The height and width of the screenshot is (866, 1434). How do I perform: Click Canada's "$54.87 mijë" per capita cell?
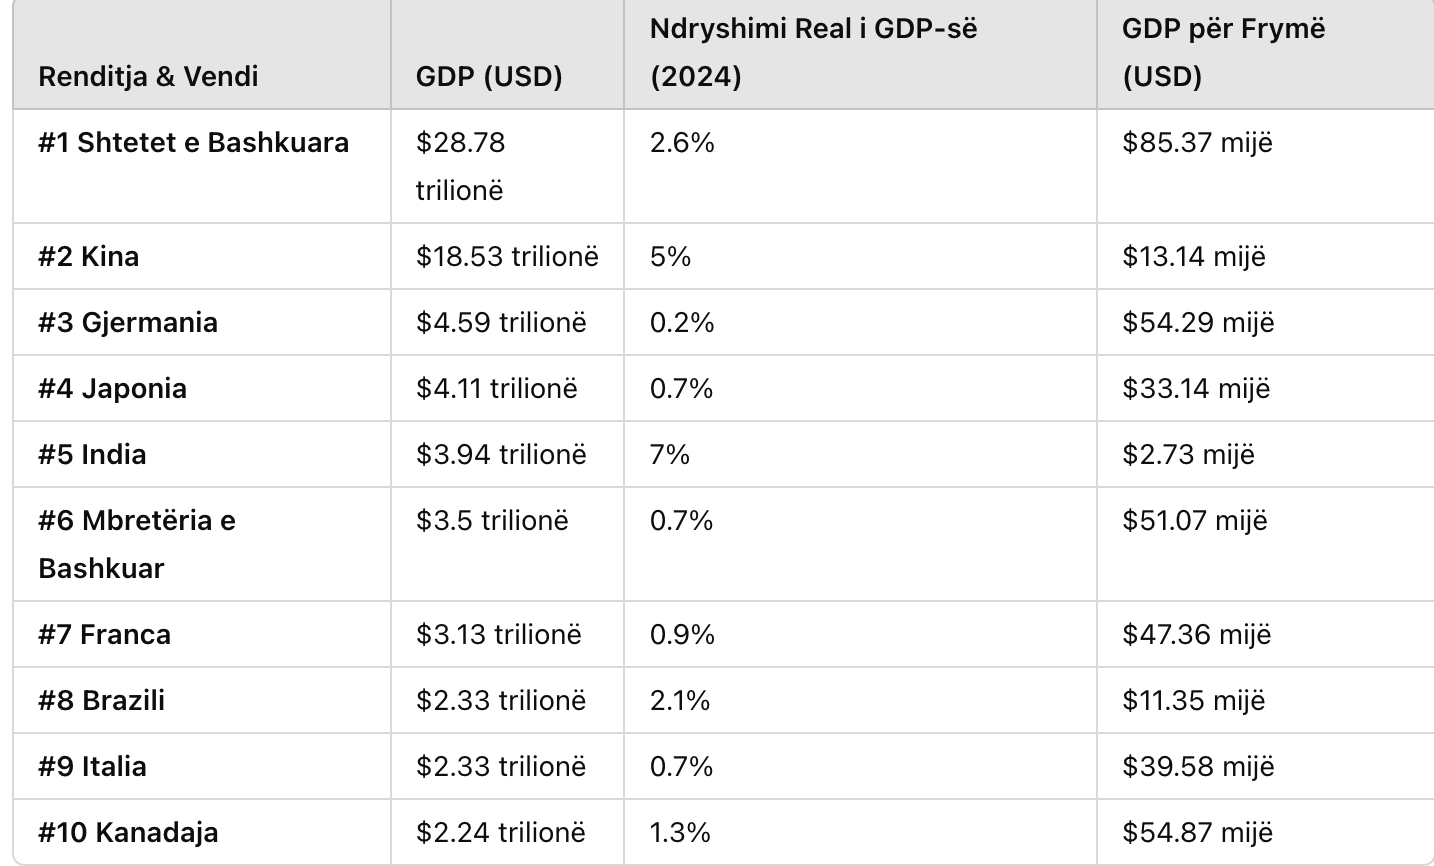click(x=1198, y=832)
